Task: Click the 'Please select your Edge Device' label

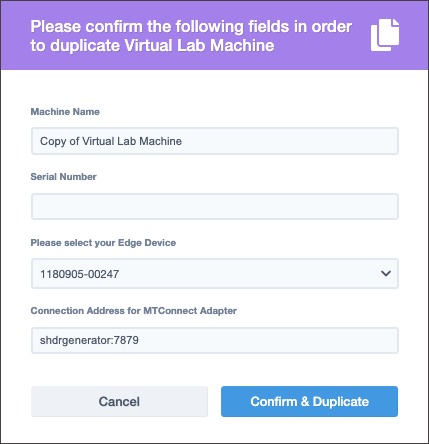Action: [x=103, y=243]
